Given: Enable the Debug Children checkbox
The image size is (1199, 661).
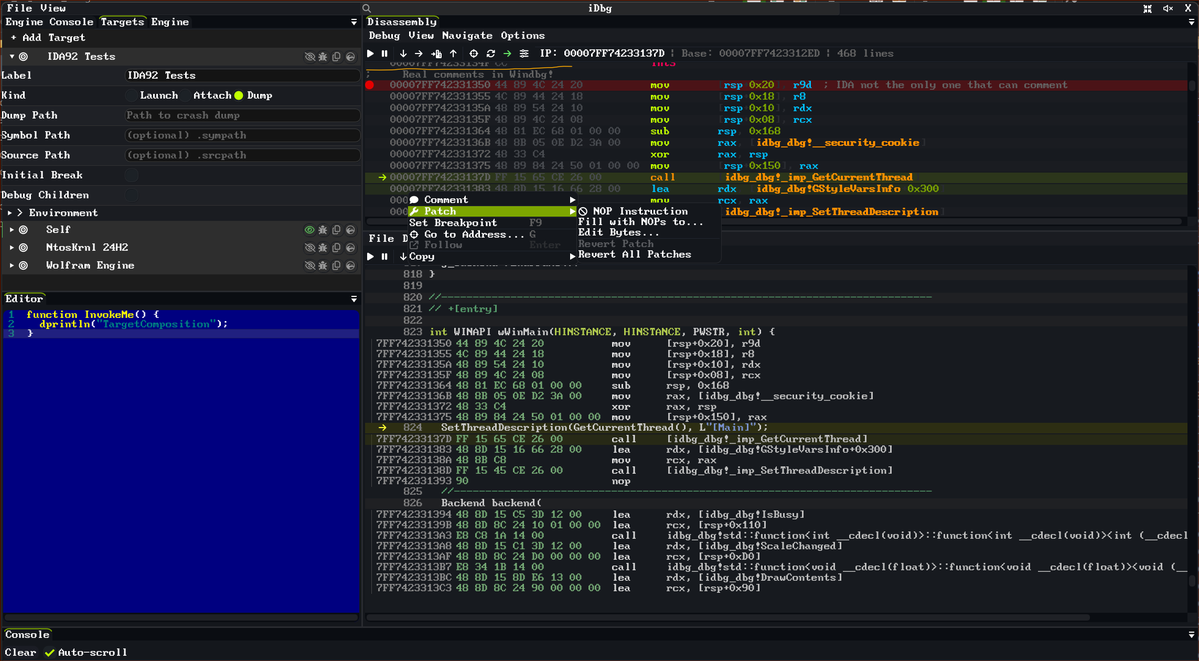Looking at the screenshot, I should coord(132,195).
